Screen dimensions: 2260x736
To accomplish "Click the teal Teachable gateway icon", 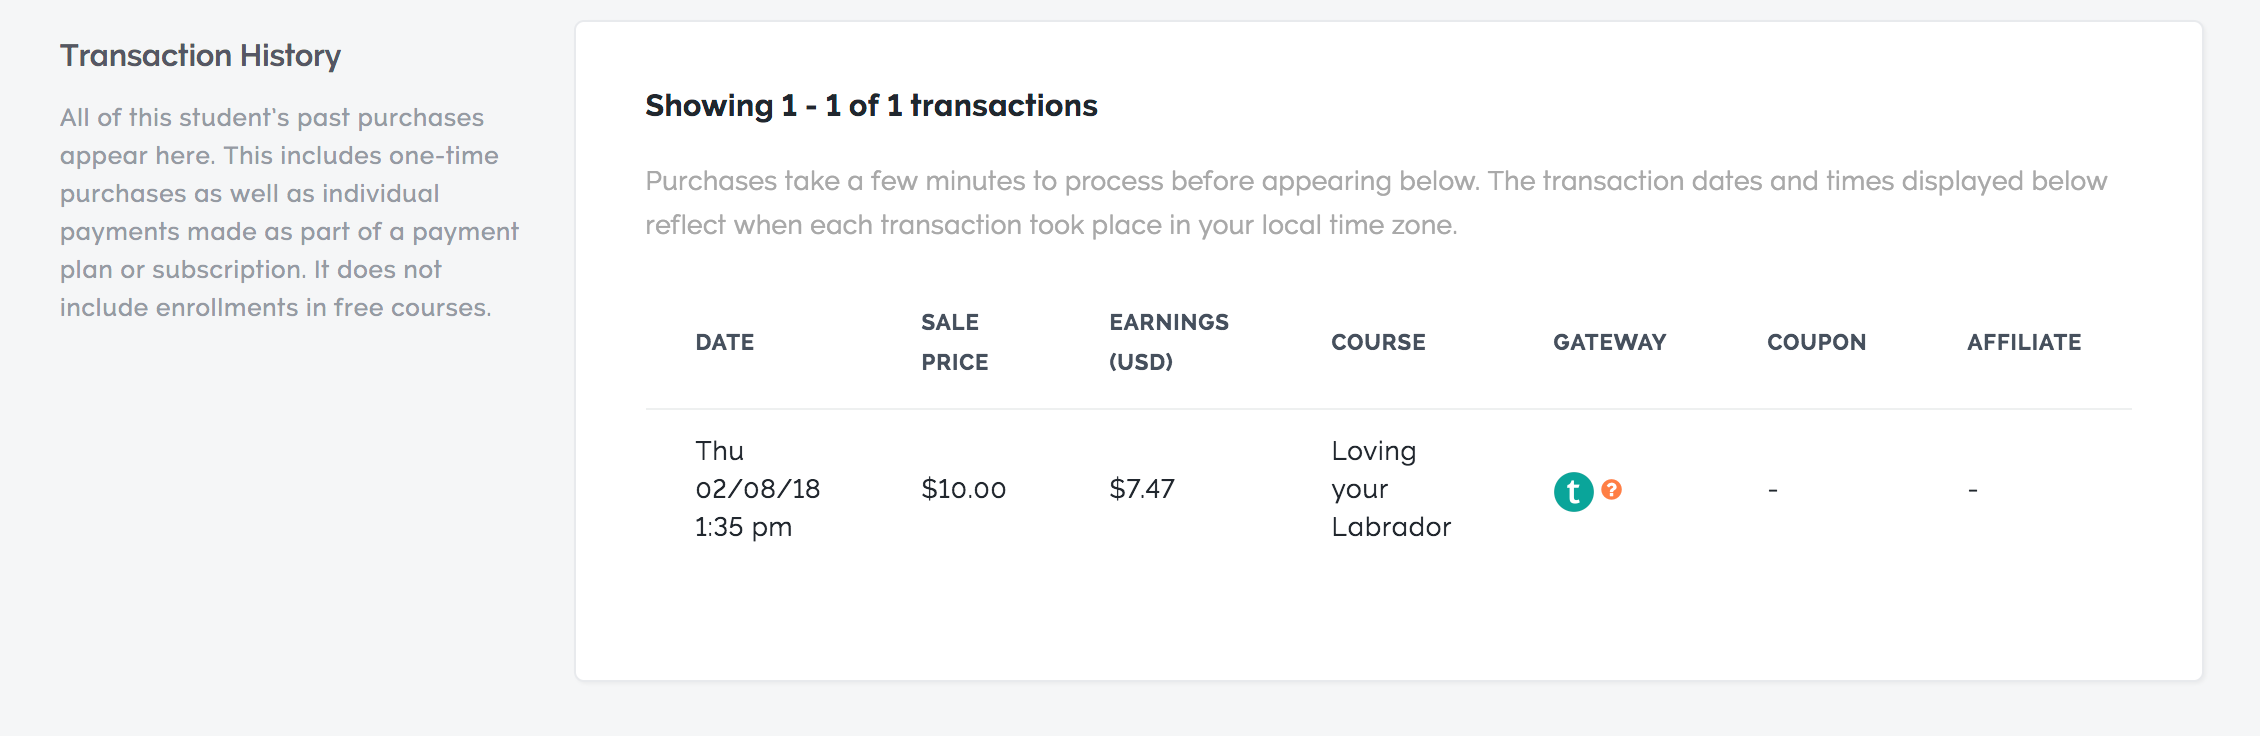I will 1573,491.
